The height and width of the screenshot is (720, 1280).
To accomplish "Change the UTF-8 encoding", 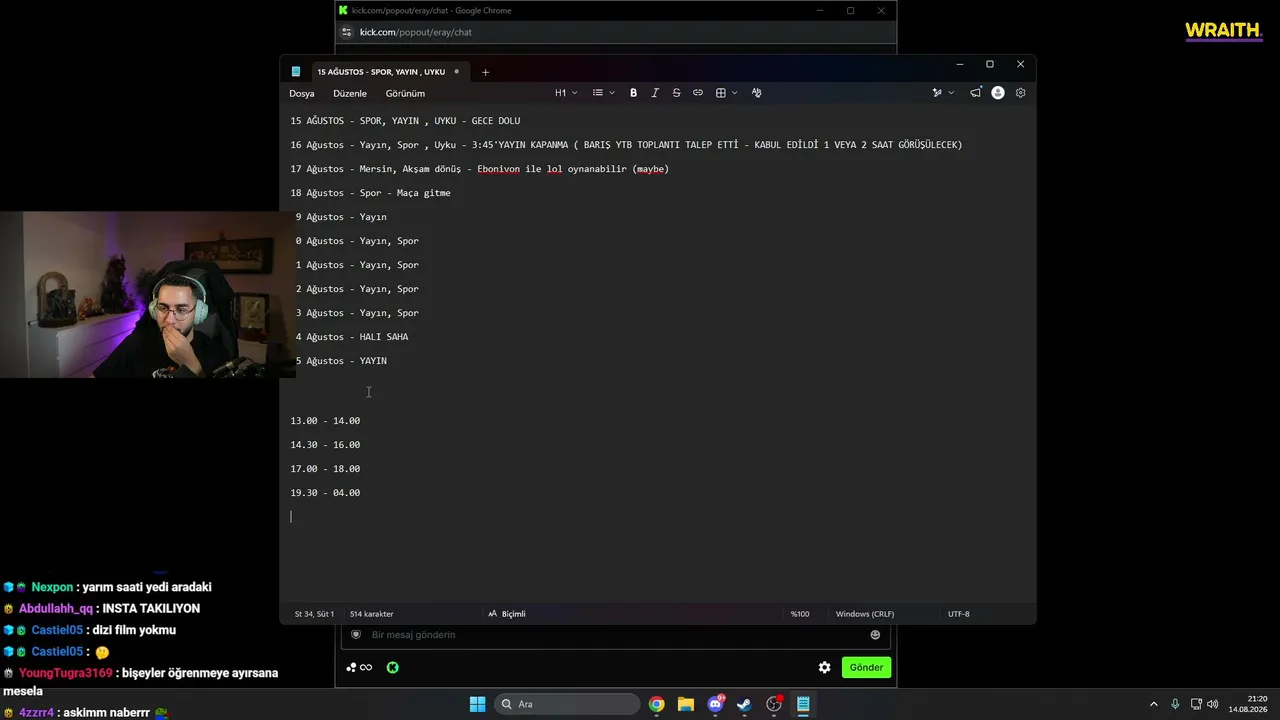I will 959,614.
